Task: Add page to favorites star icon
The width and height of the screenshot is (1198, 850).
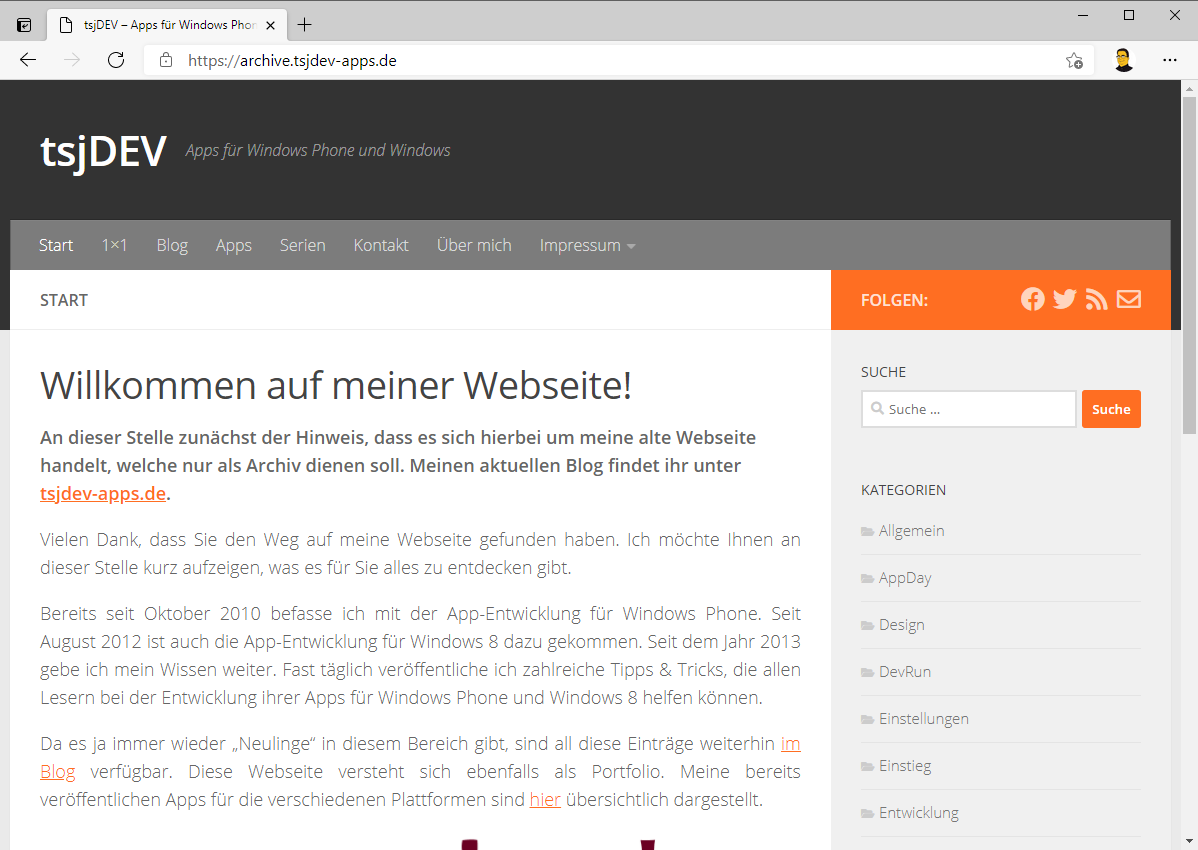Action: pyautogui.click(x=1074, y=60)
